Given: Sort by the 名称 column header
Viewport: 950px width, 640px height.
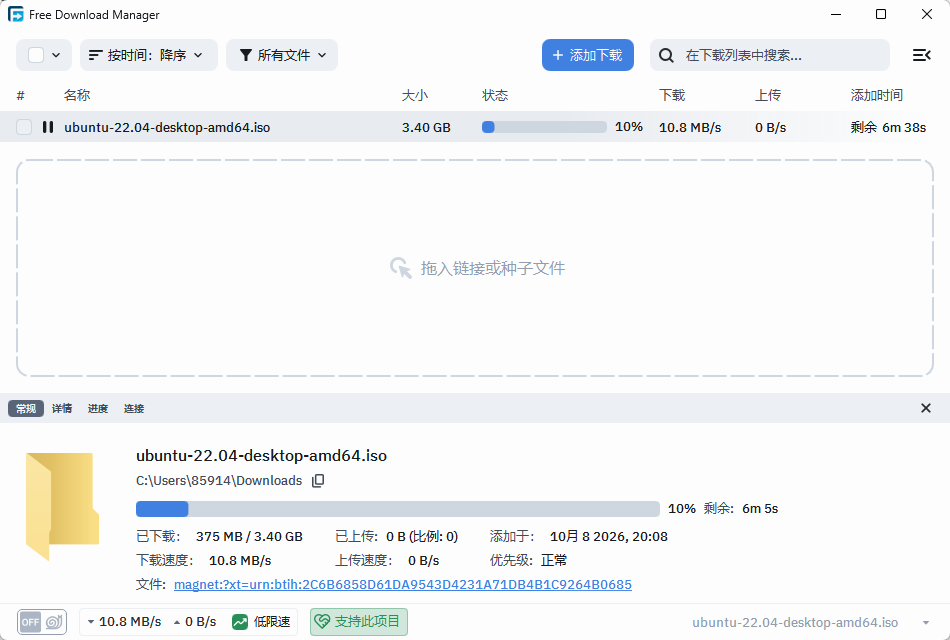Looking at the screenshot, I should 77,95.
